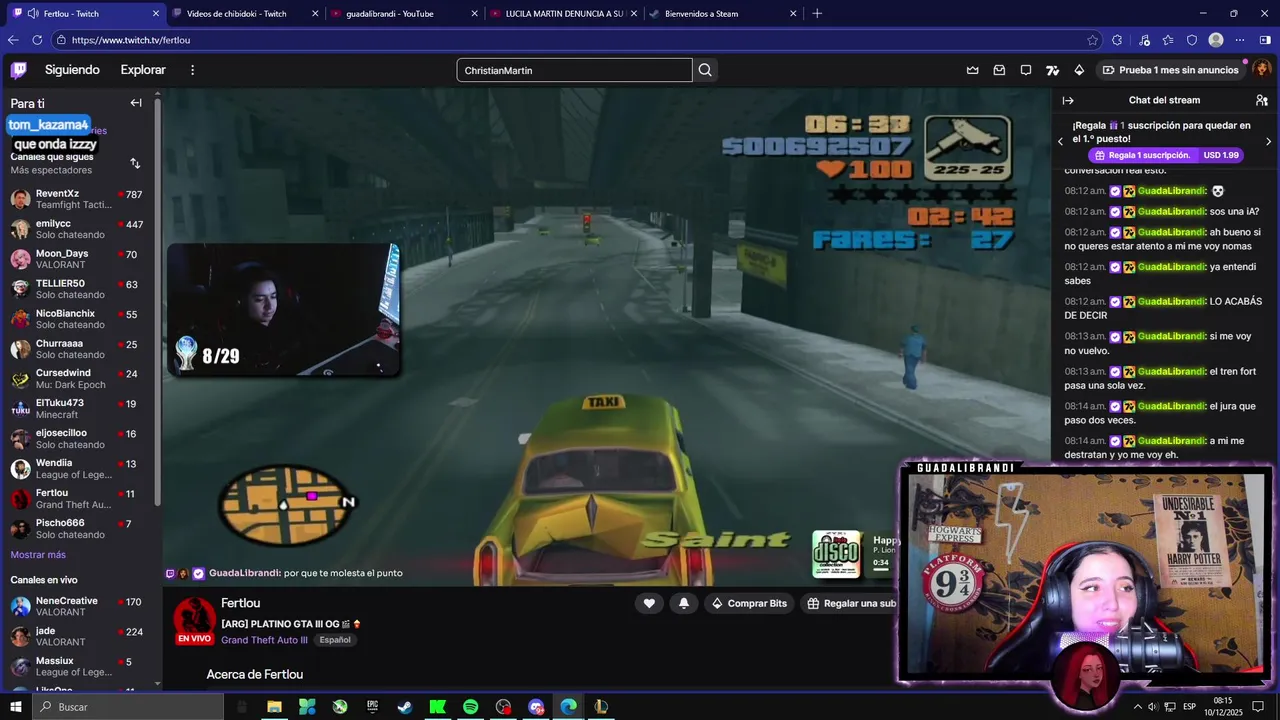Click Regala 1 suscripción button

click(x=1165, y=155)
